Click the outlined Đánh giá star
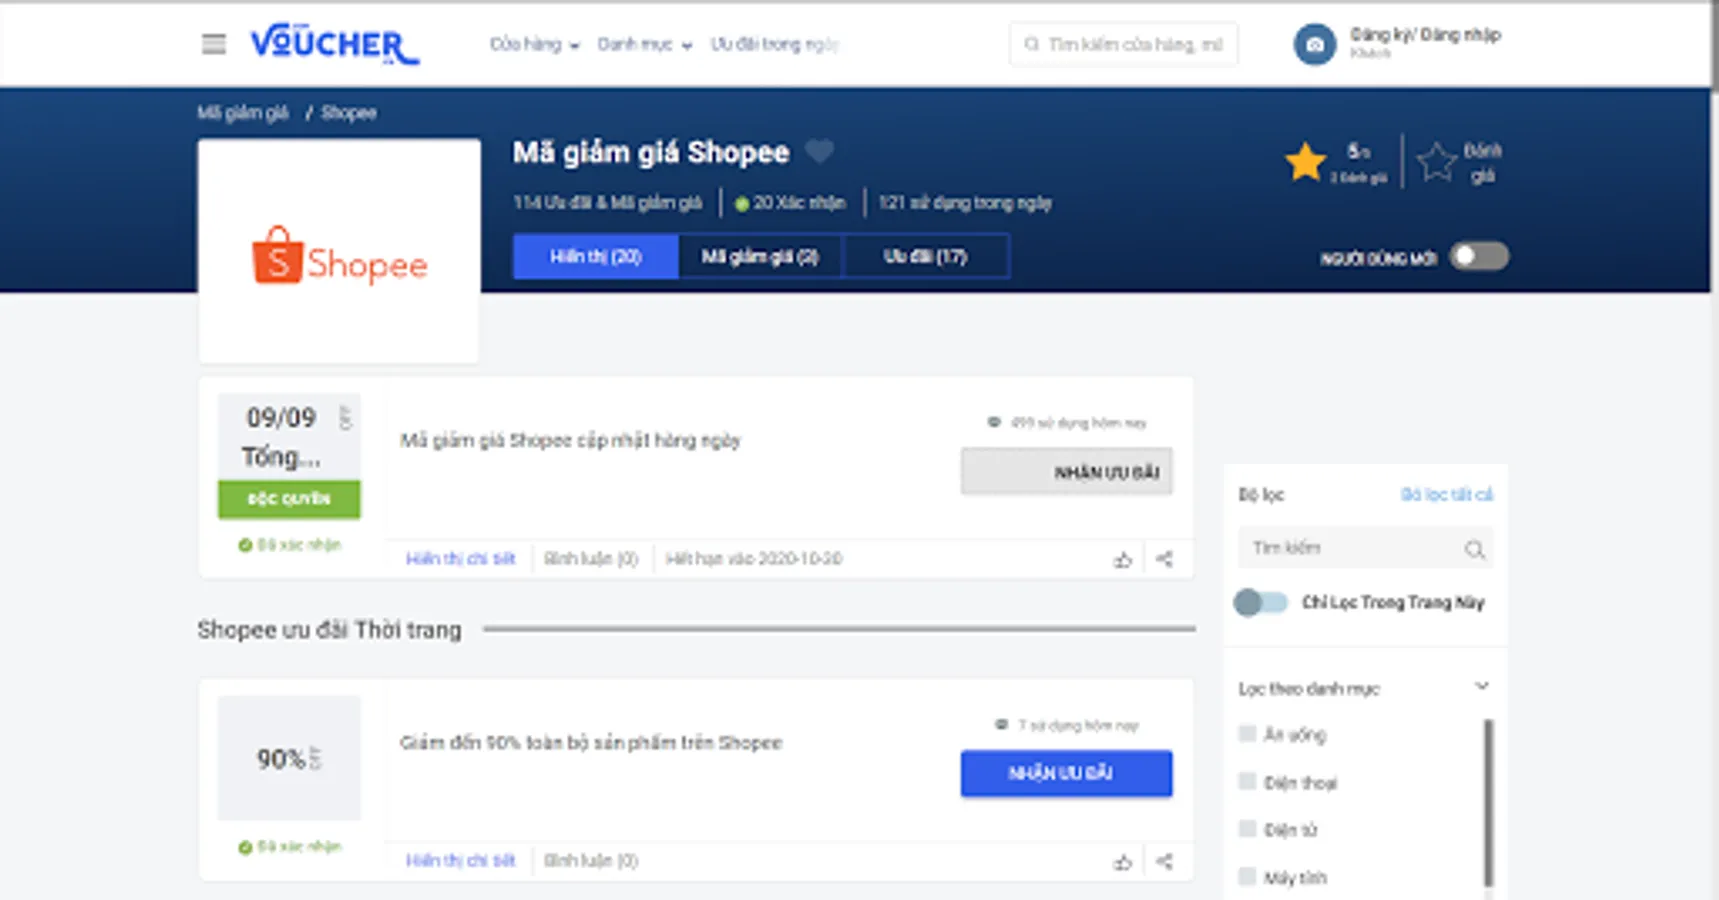 click(1436, 162)
